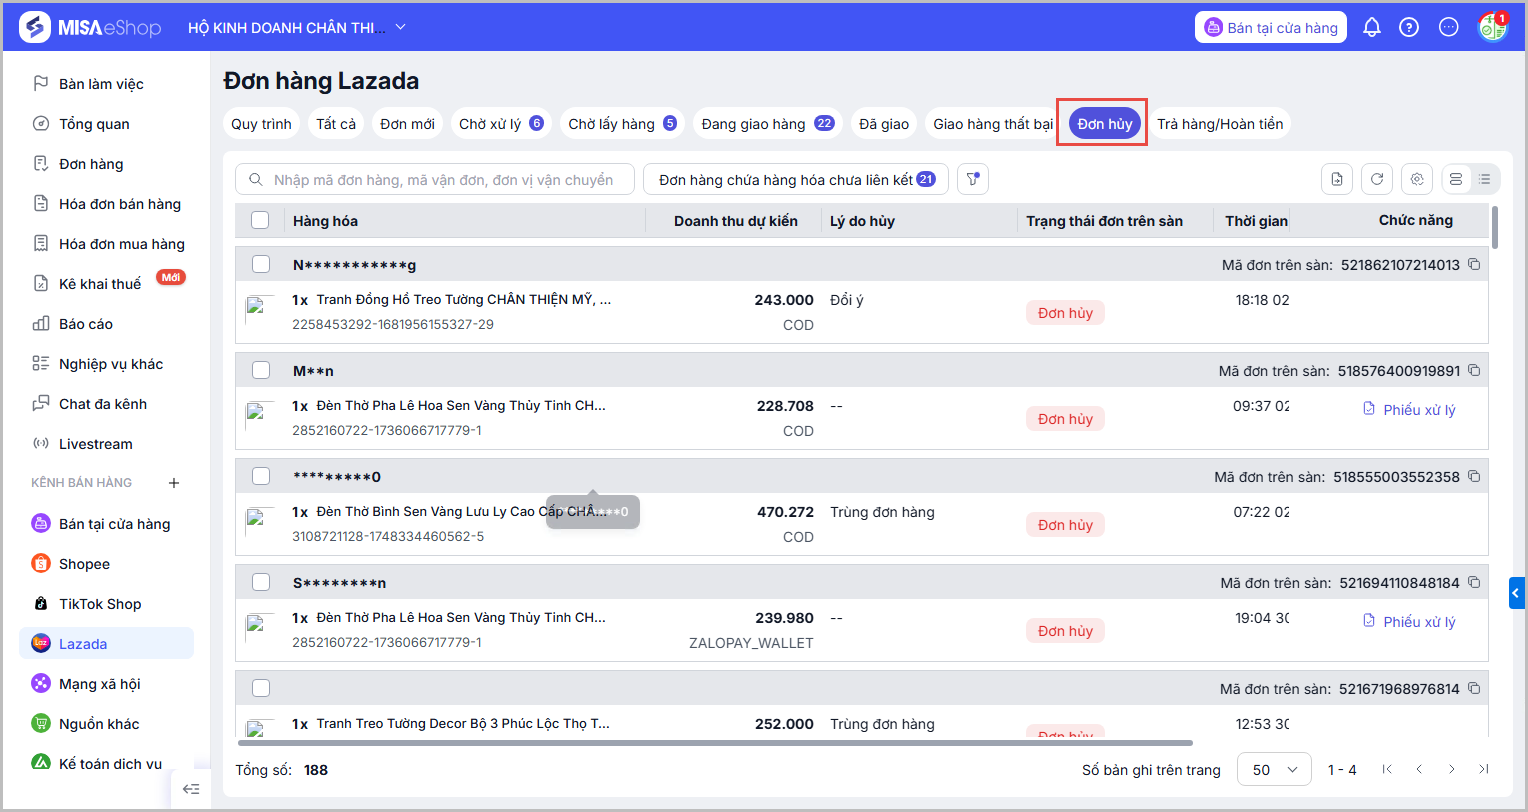Open the records-per-page dropdown showing 50

click(x=1274, y=770)
